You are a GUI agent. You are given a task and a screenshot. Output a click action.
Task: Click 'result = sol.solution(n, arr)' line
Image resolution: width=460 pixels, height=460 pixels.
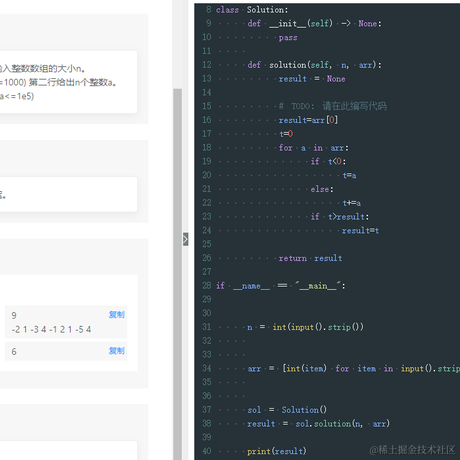click(x=318, y=424)
